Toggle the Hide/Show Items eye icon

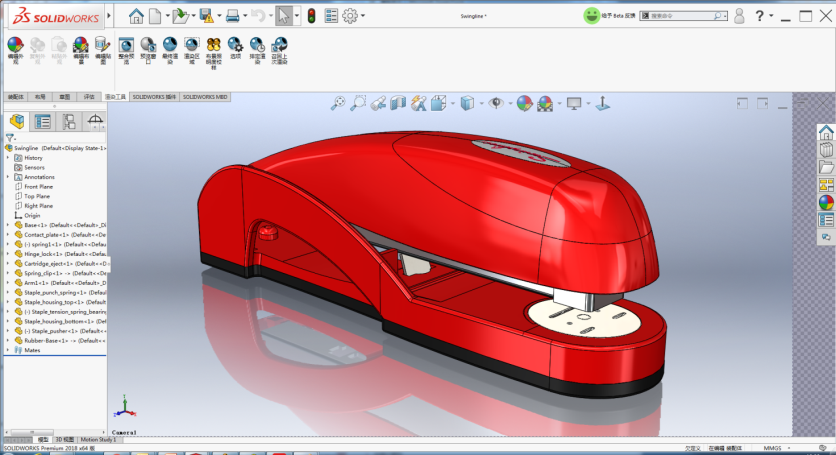tap(496, 102)
